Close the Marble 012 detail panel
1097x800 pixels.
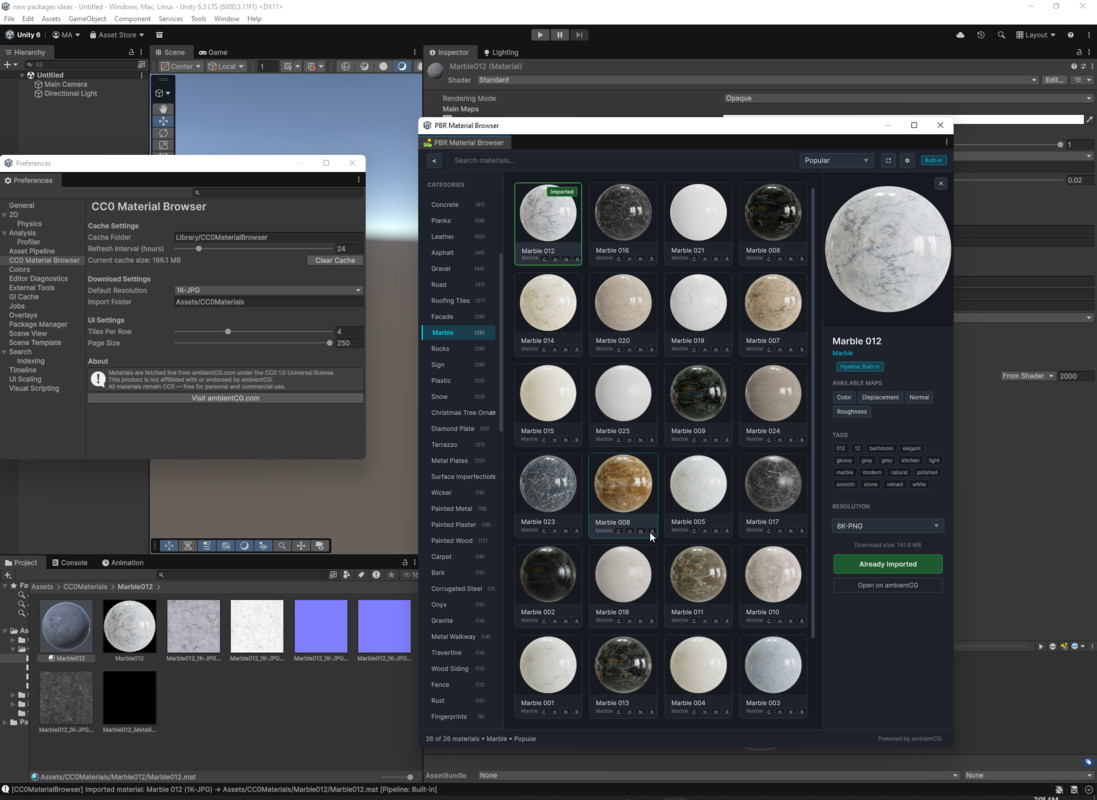click(940, 183)
